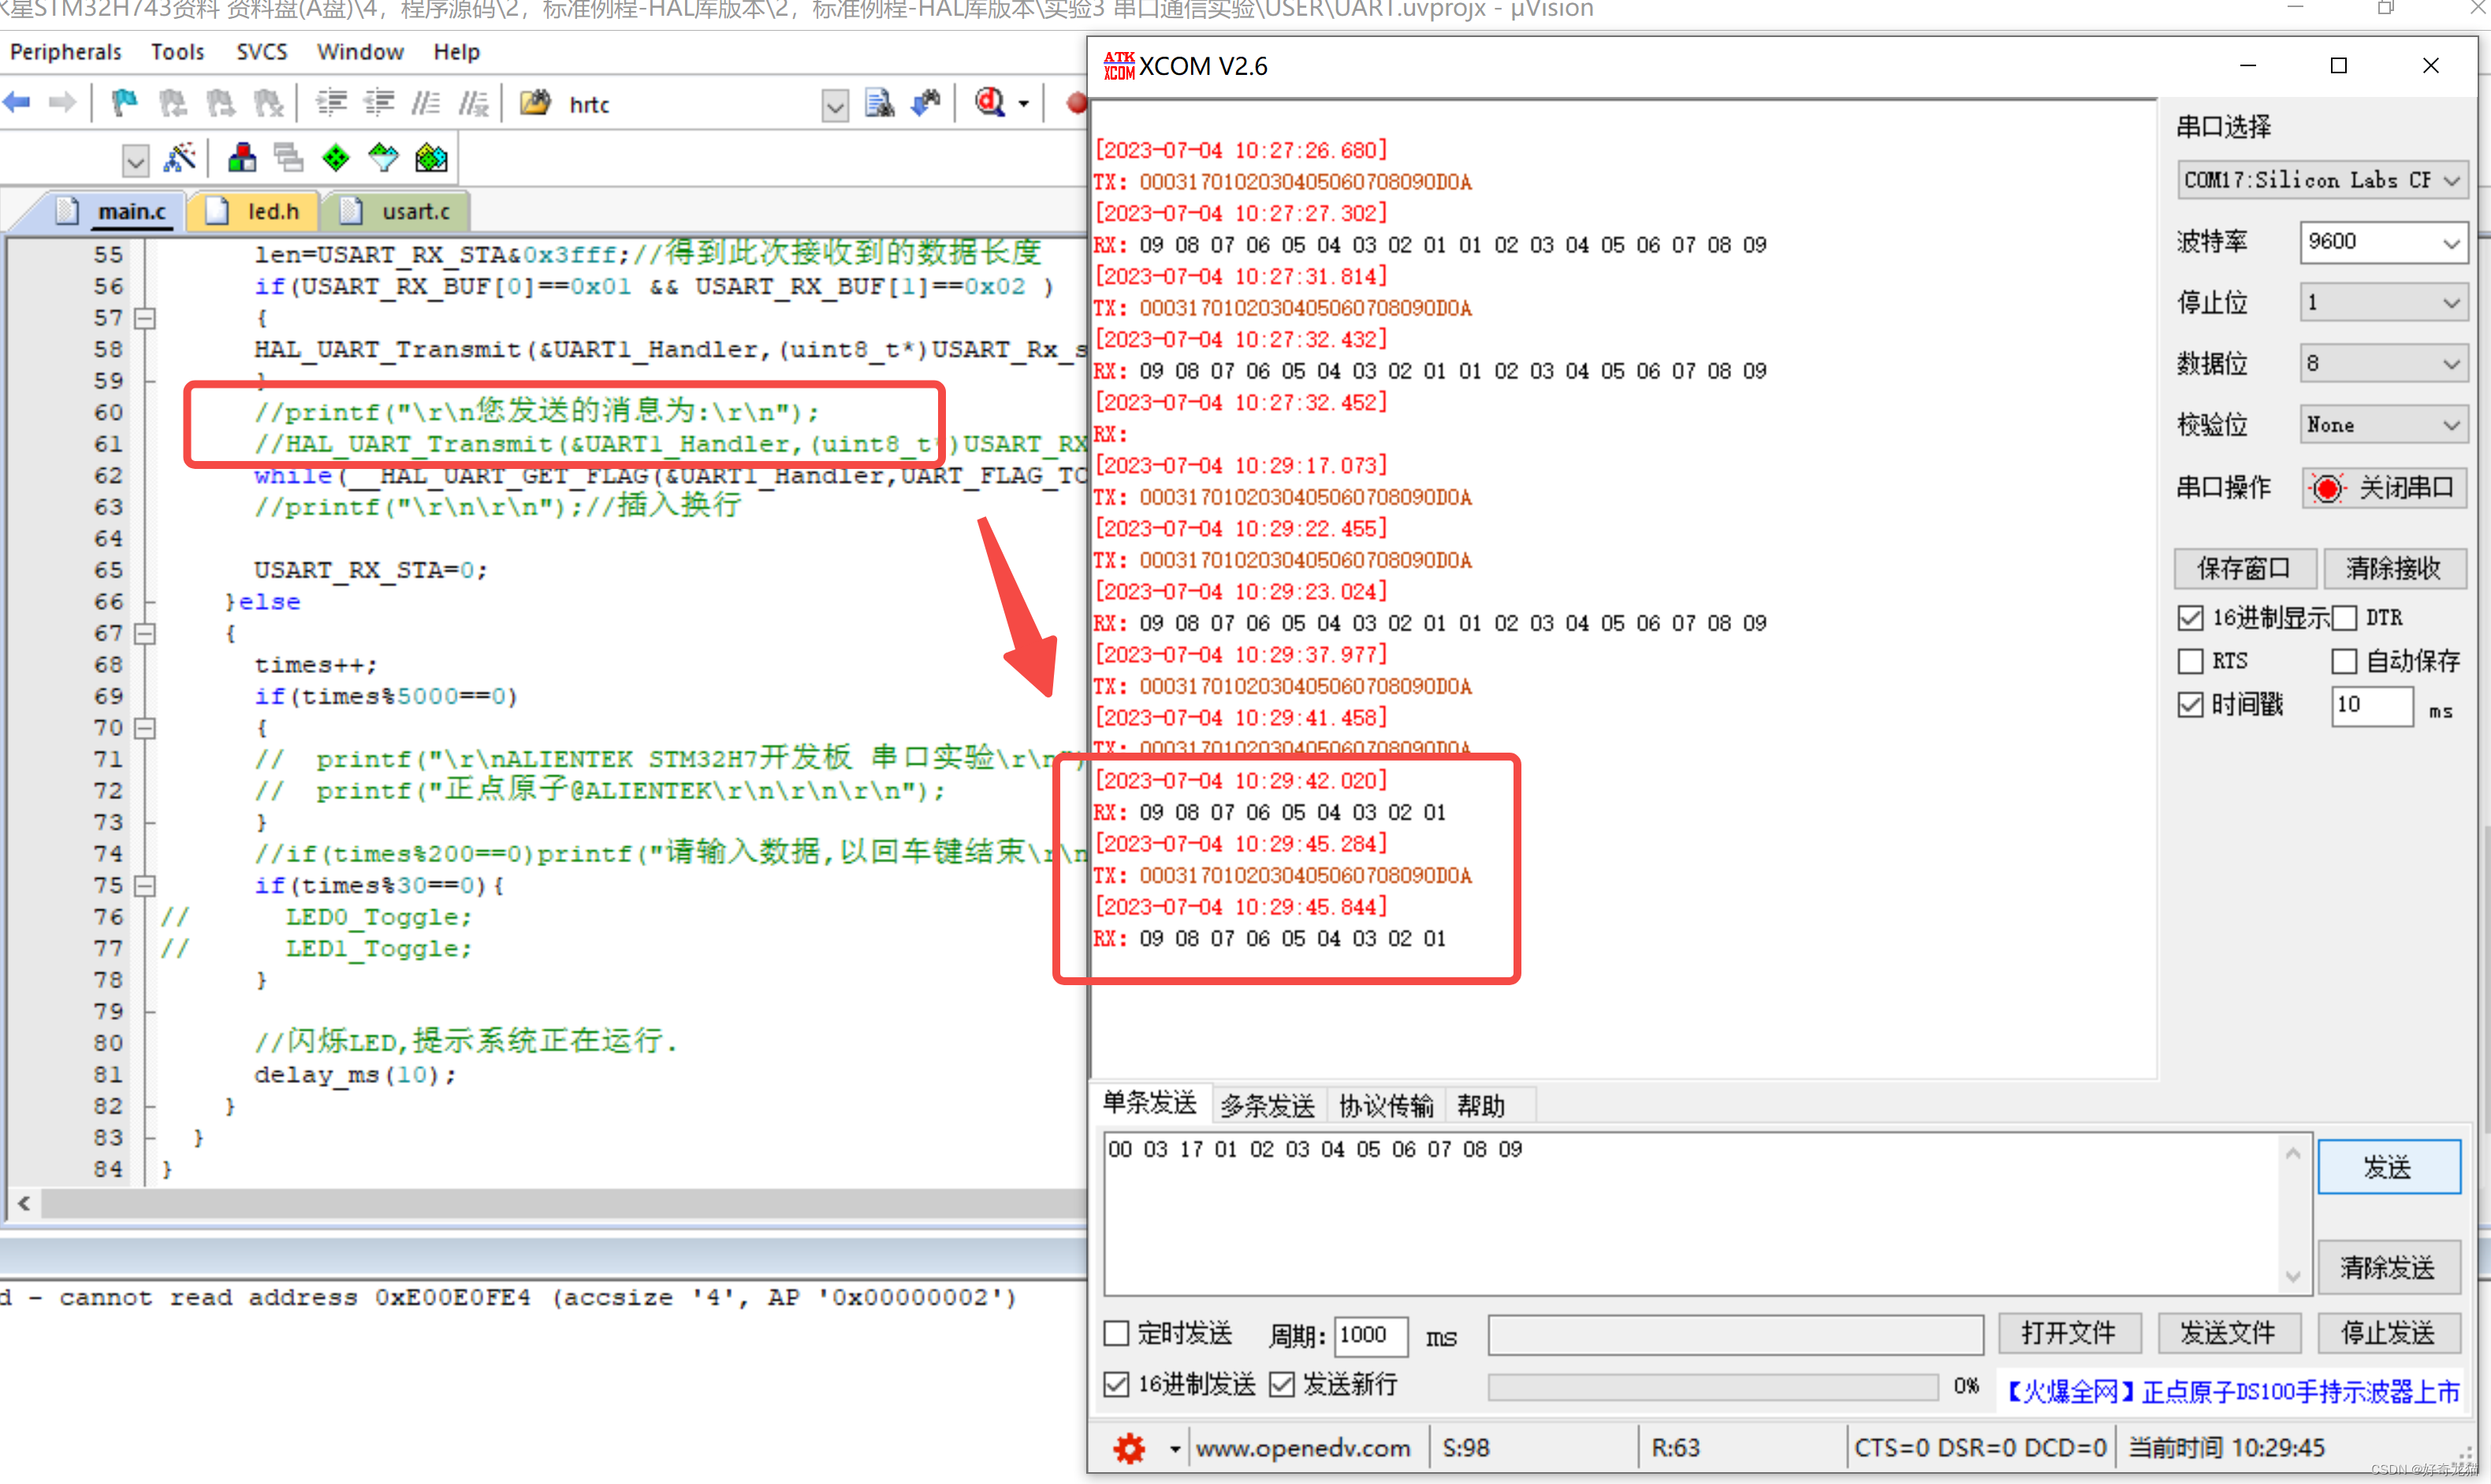
Task: Collapse the code block at line 57
Action: pos(145,318)
